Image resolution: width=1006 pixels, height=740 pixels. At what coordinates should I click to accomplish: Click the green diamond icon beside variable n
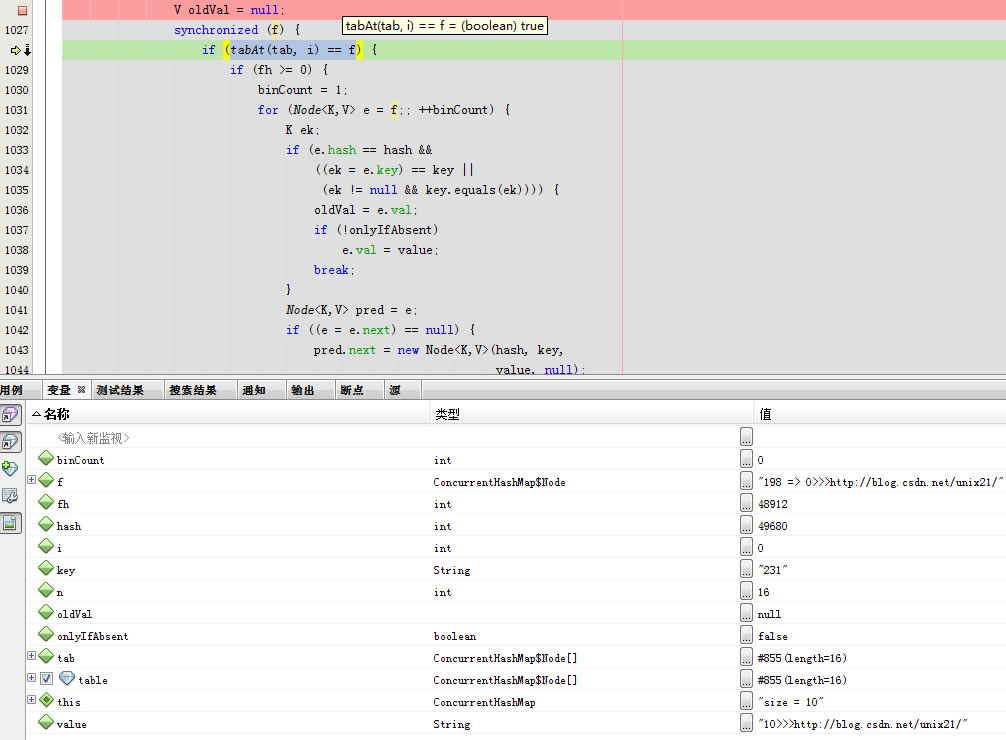[x=46, y=590]
